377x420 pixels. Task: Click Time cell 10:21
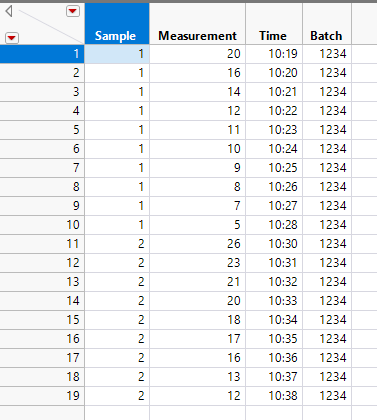point(274,92)
